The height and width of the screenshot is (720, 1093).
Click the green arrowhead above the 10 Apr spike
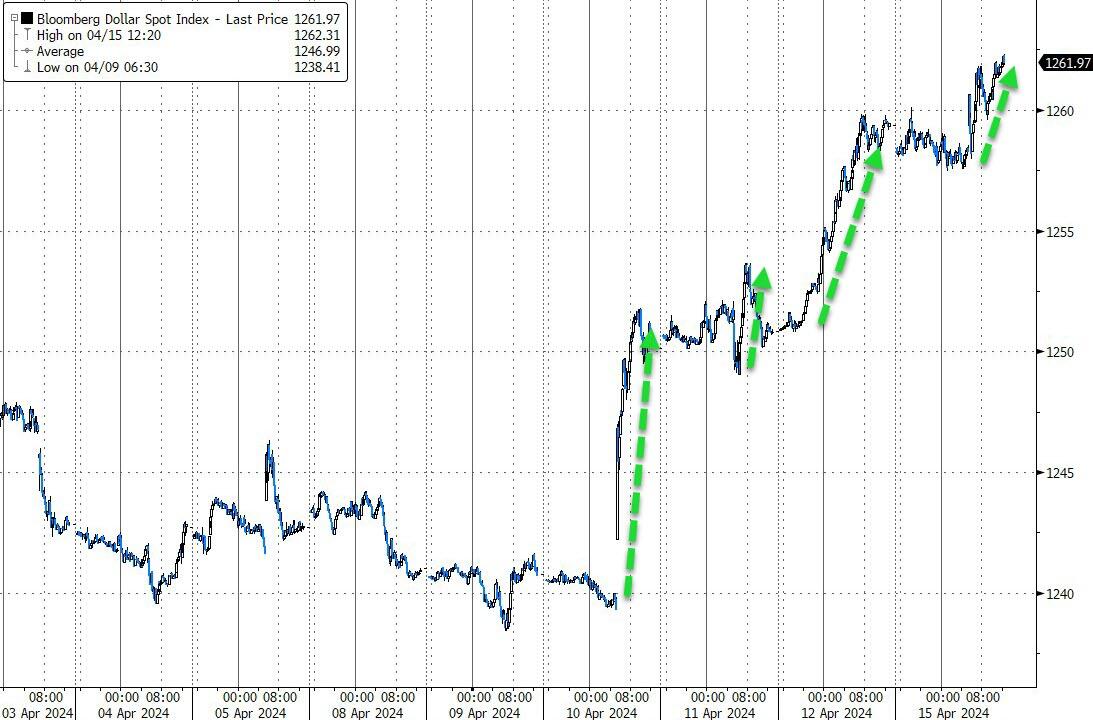click(650, 339)
